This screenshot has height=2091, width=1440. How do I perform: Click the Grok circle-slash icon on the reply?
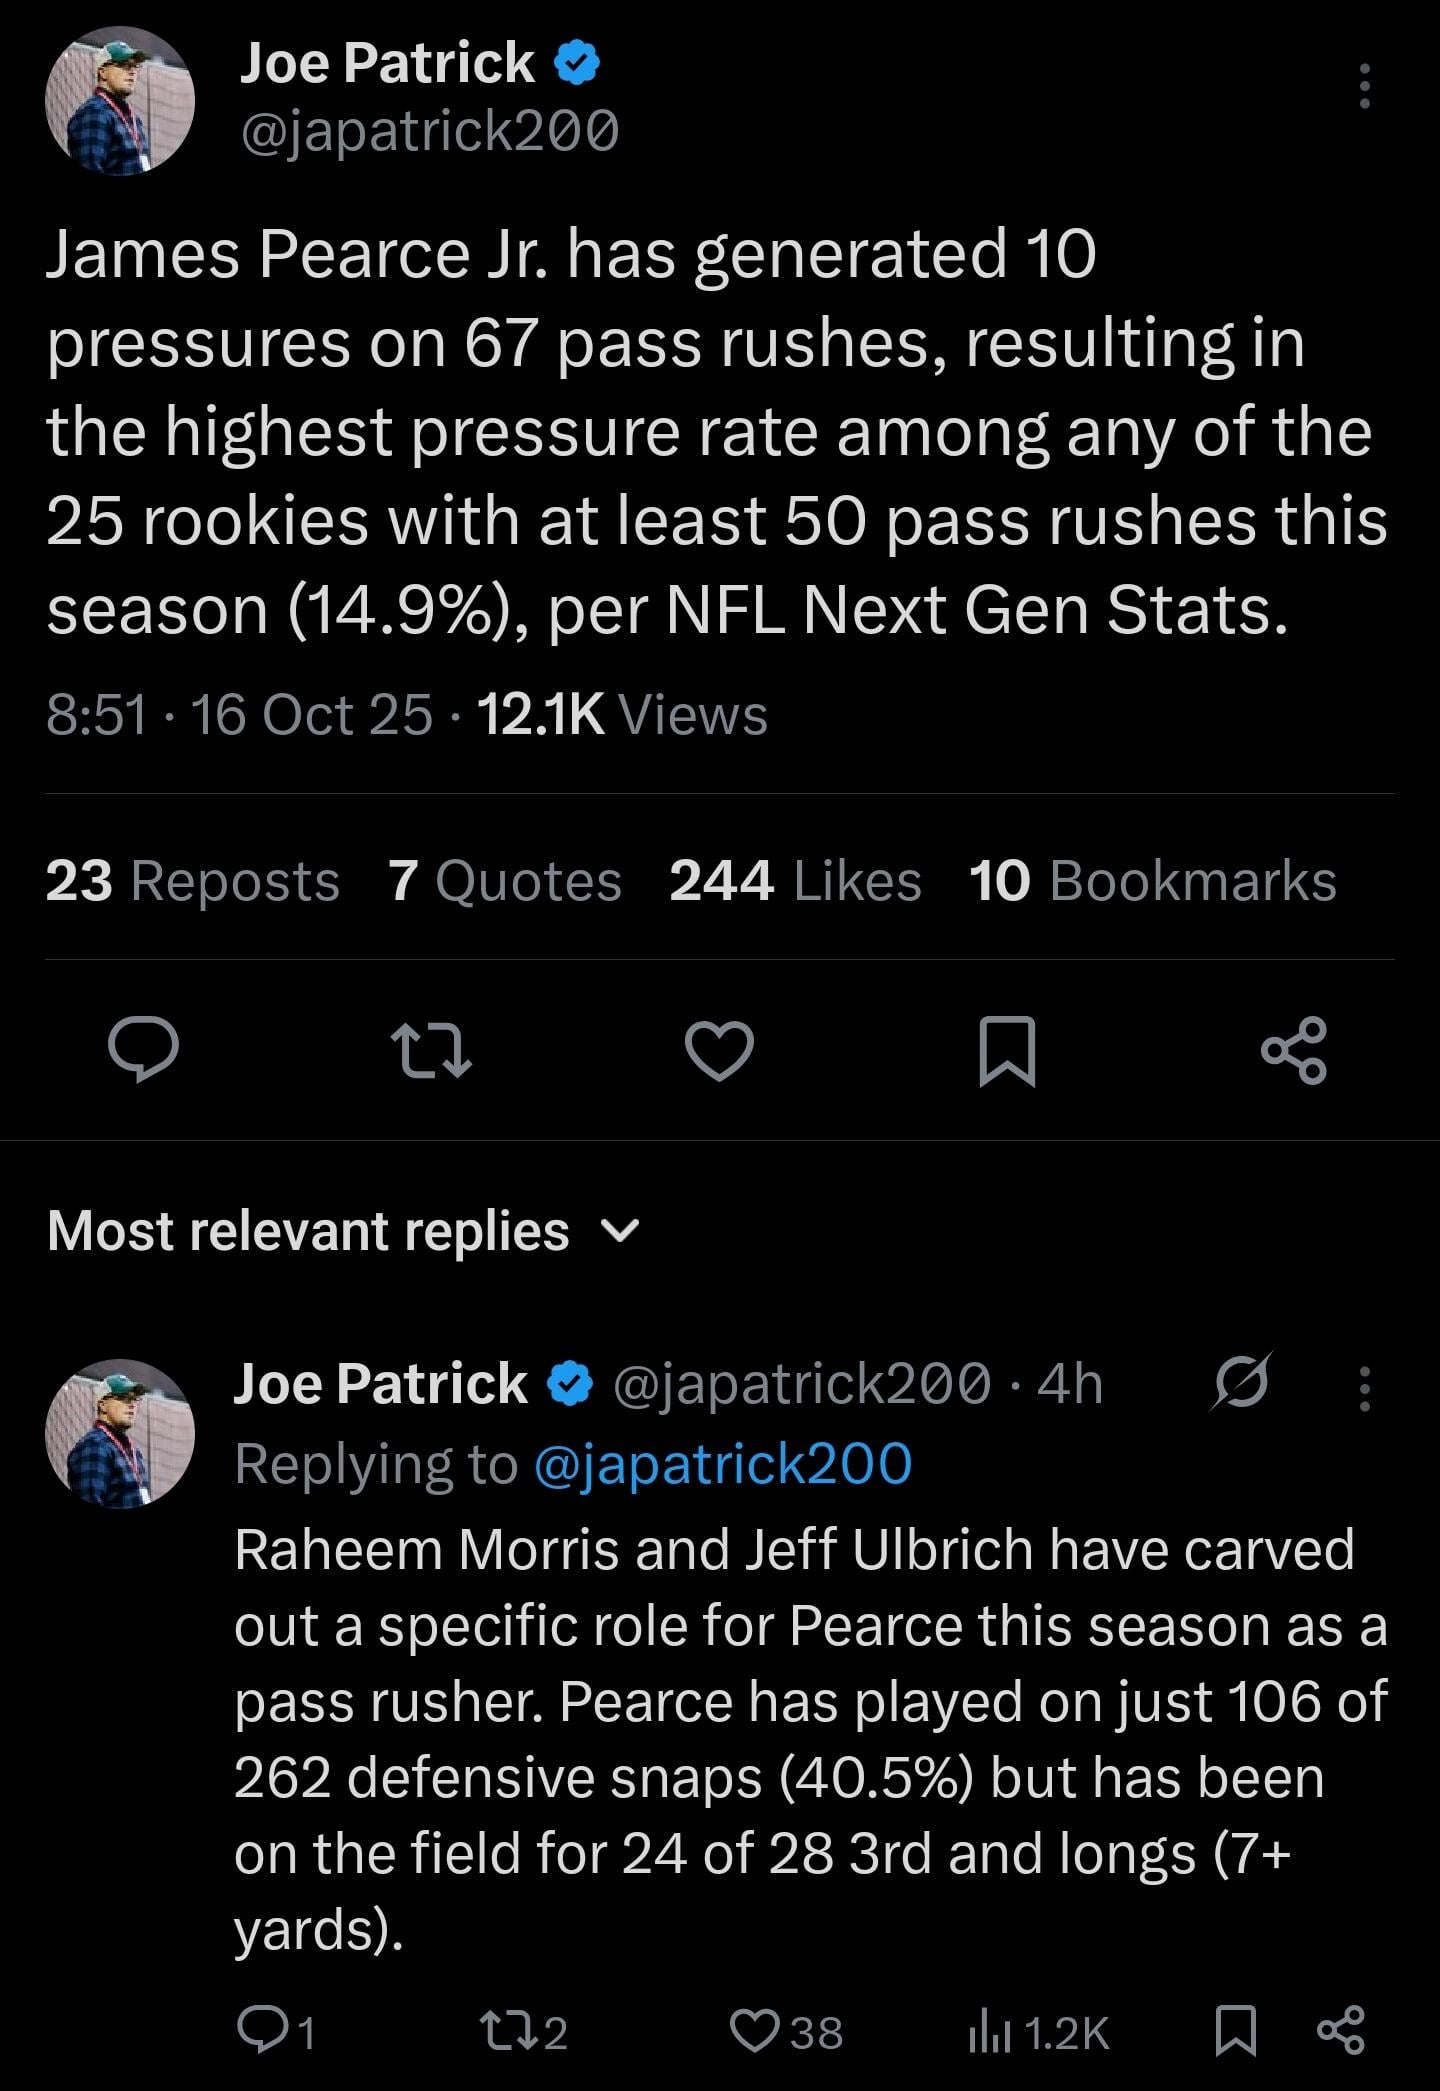(x=1242, y=1385)
